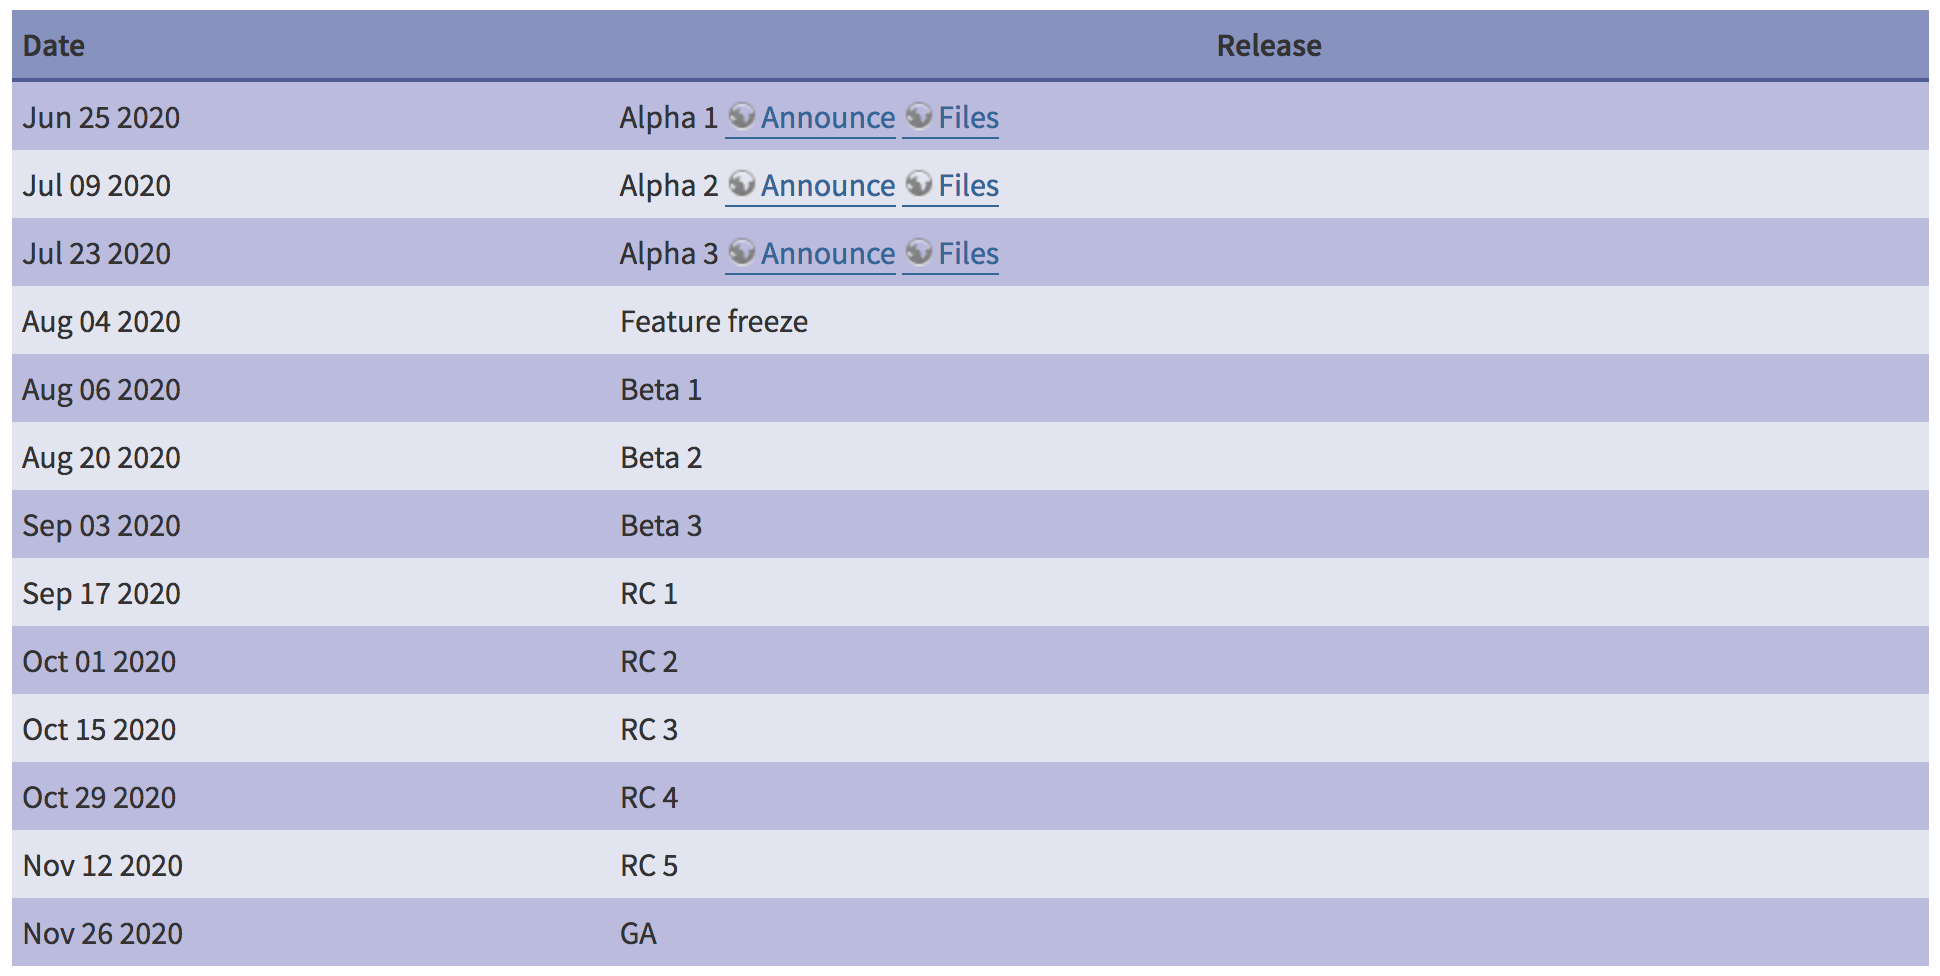This screenshot has width=1940, height=976.
Task: Click the globe icon beside Alpha 3 Files
Action: 918,252
